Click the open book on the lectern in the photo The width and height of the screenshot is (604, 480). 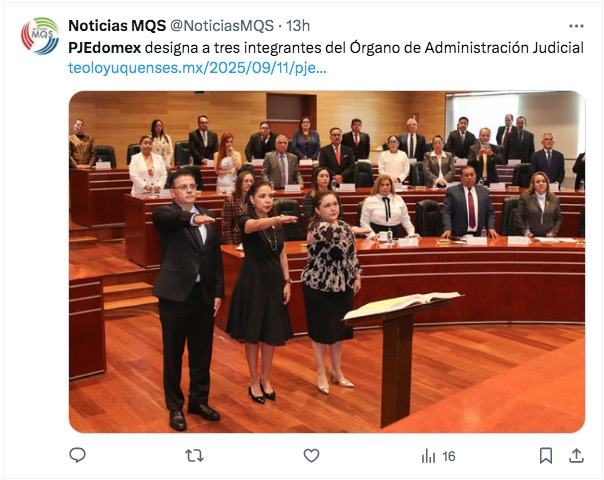[403, 305]
